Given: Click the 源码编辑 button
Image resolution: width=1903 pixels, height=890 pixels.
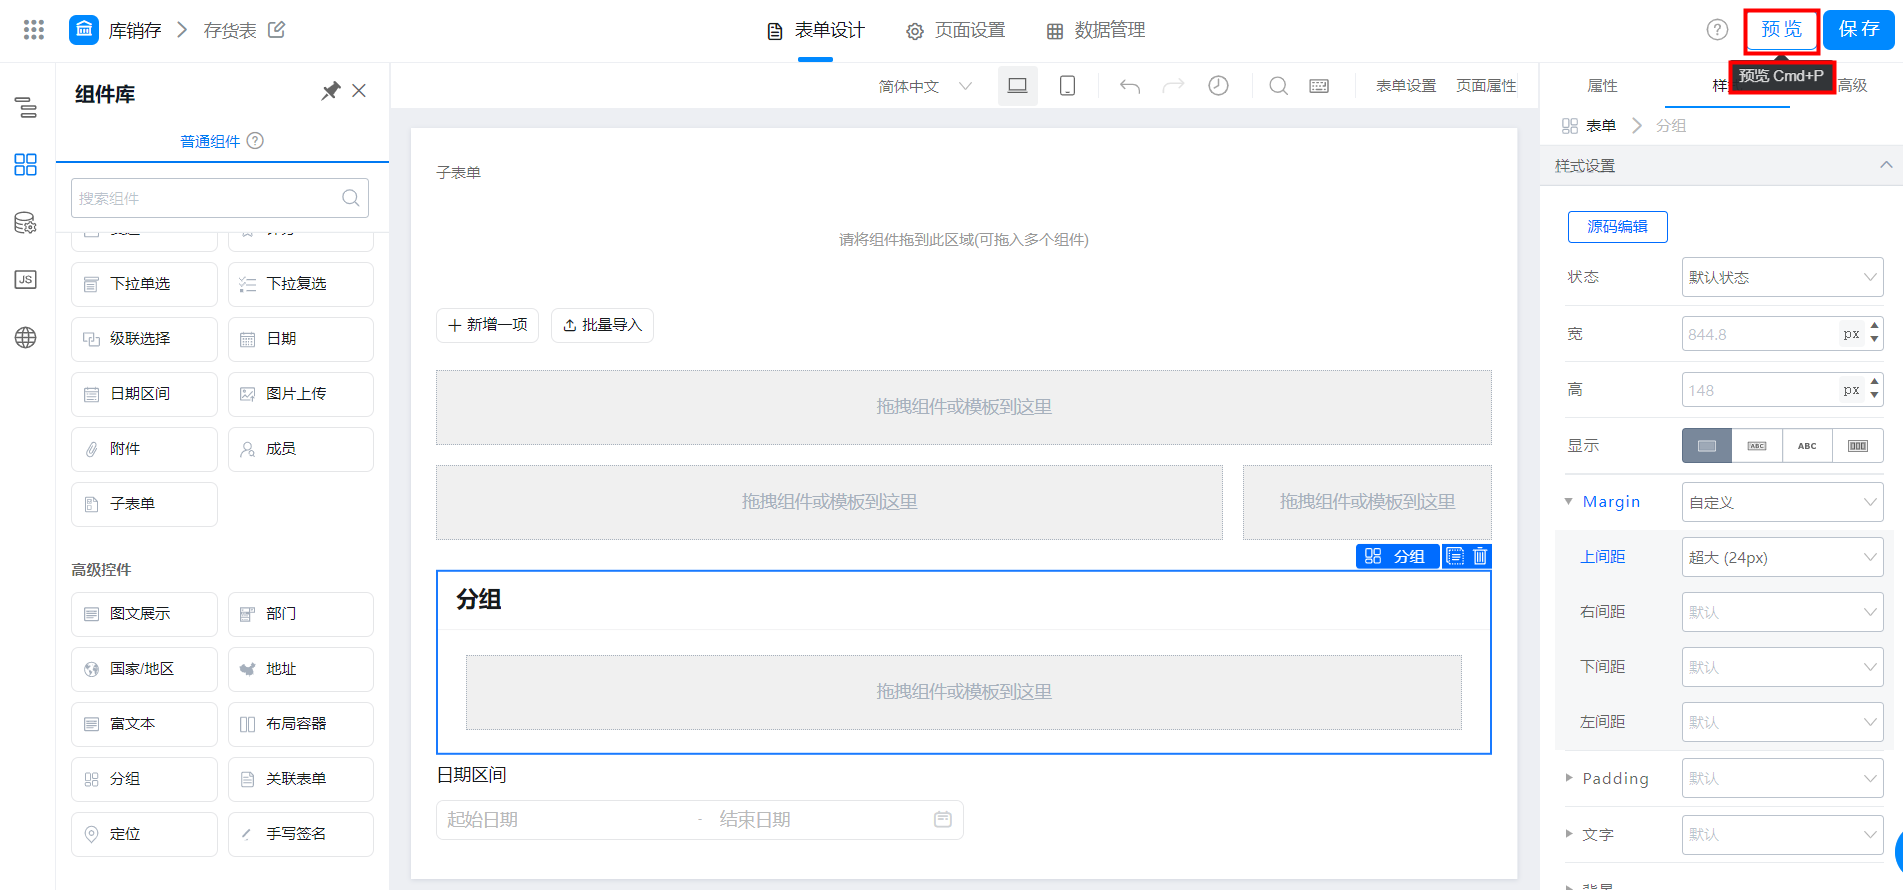Looking at the screenshot, I should [x=1617, y=227].
